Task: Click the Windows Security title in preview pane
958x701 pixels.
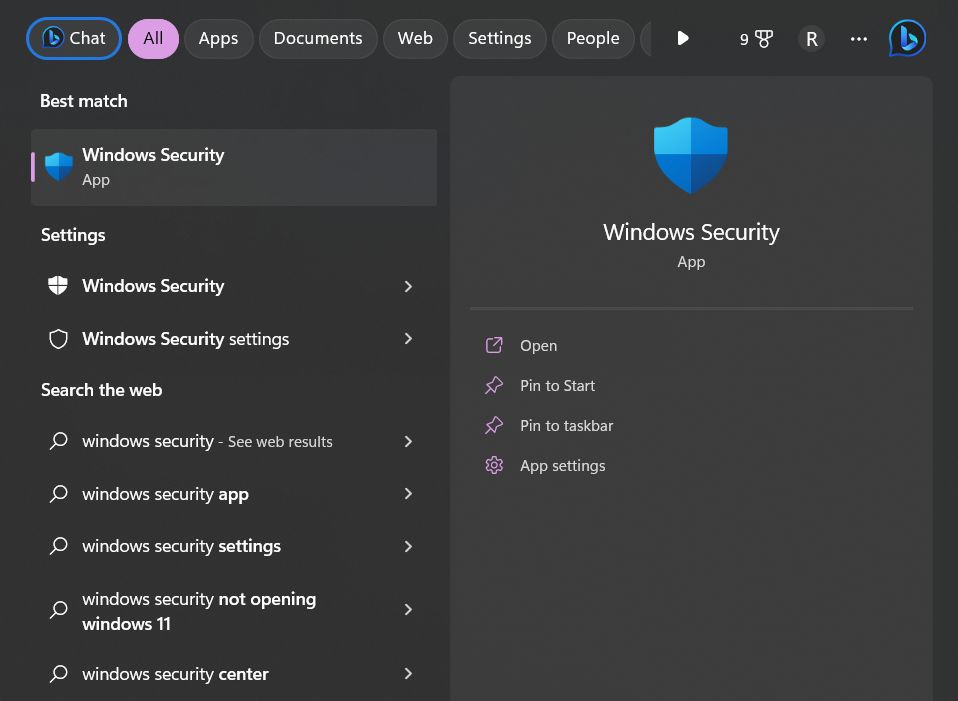Action: click(x=691, y=232)
